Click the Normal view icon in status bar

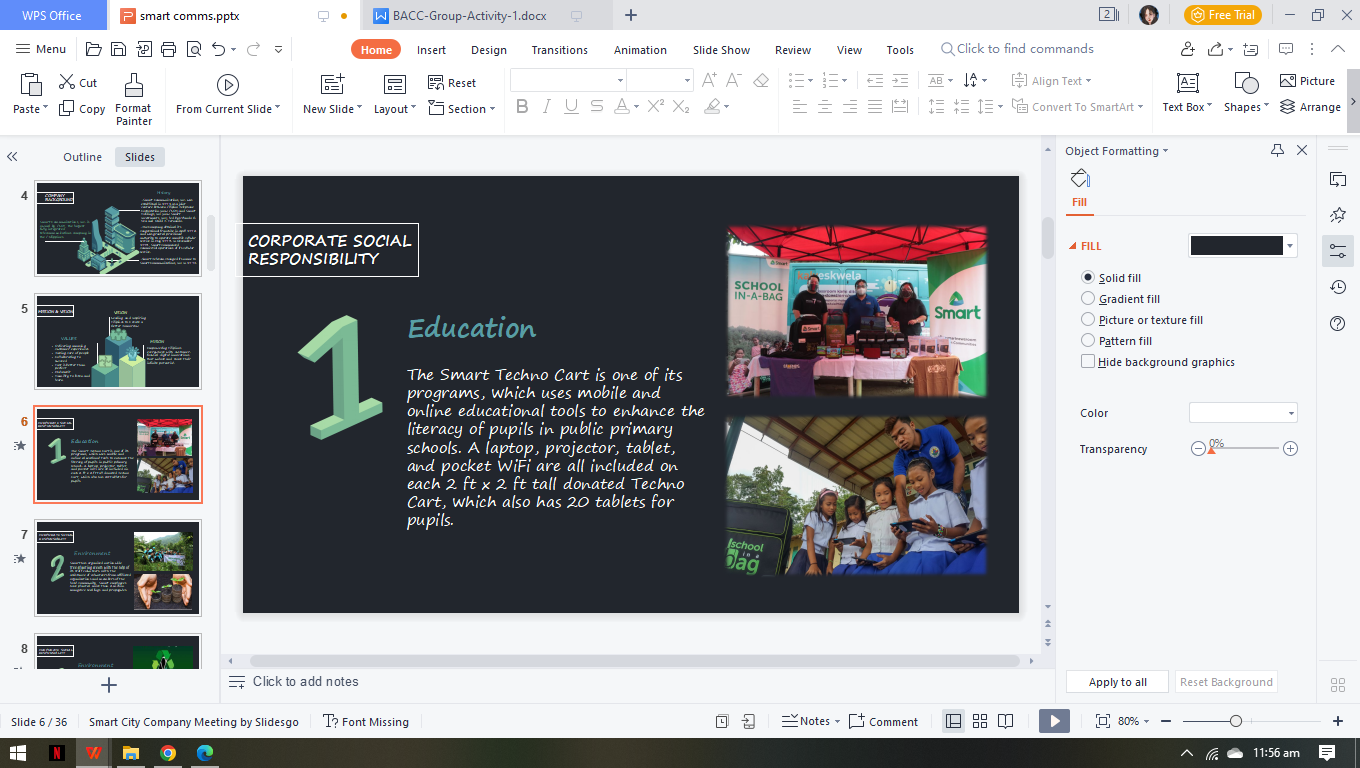[x=954, y=721]
